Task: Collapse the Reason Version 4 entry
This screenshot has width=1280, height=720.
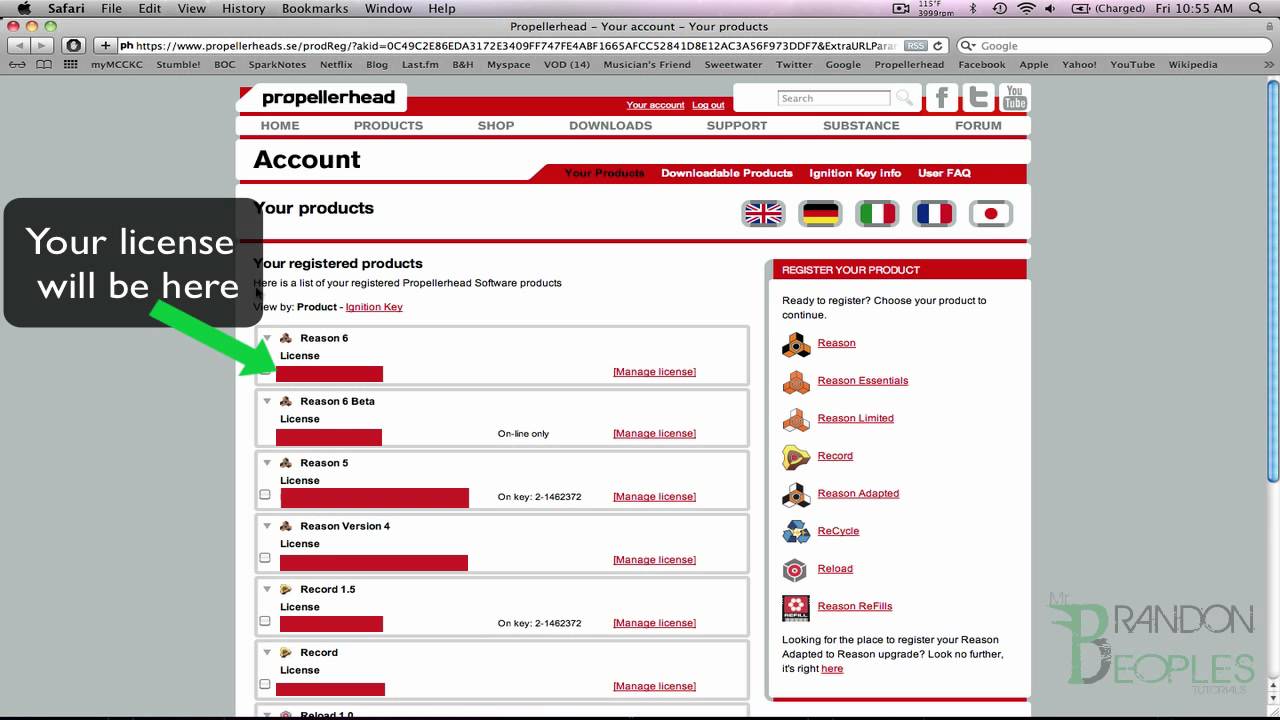Action: [267, 526]
